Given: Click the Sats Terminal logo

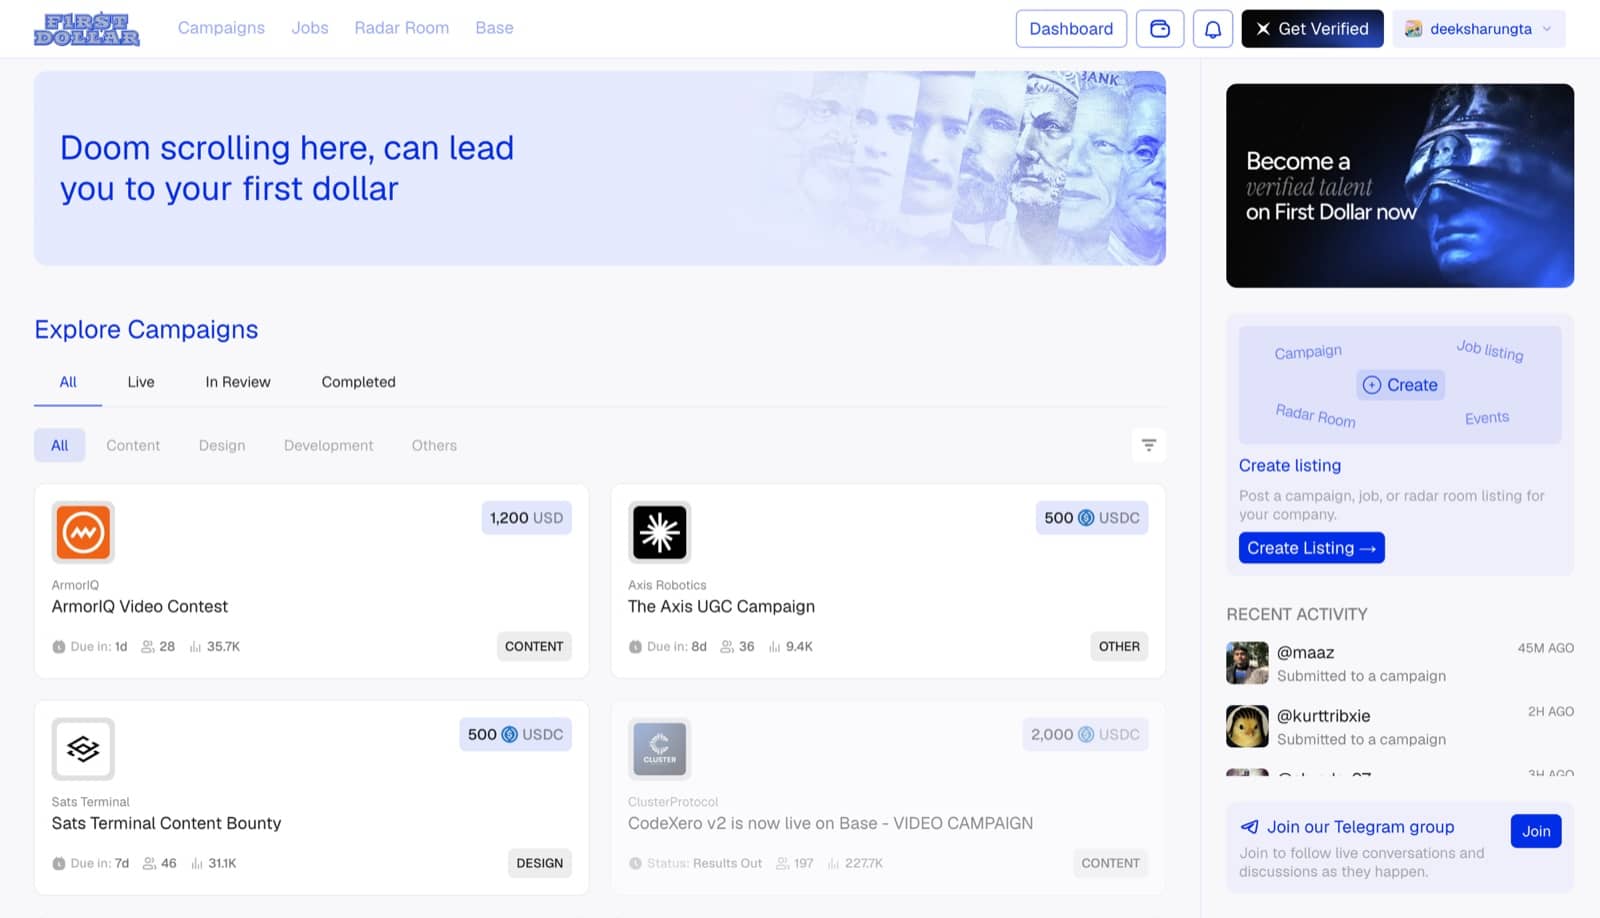Looking at the screenshot, I should tap(83, 749).
